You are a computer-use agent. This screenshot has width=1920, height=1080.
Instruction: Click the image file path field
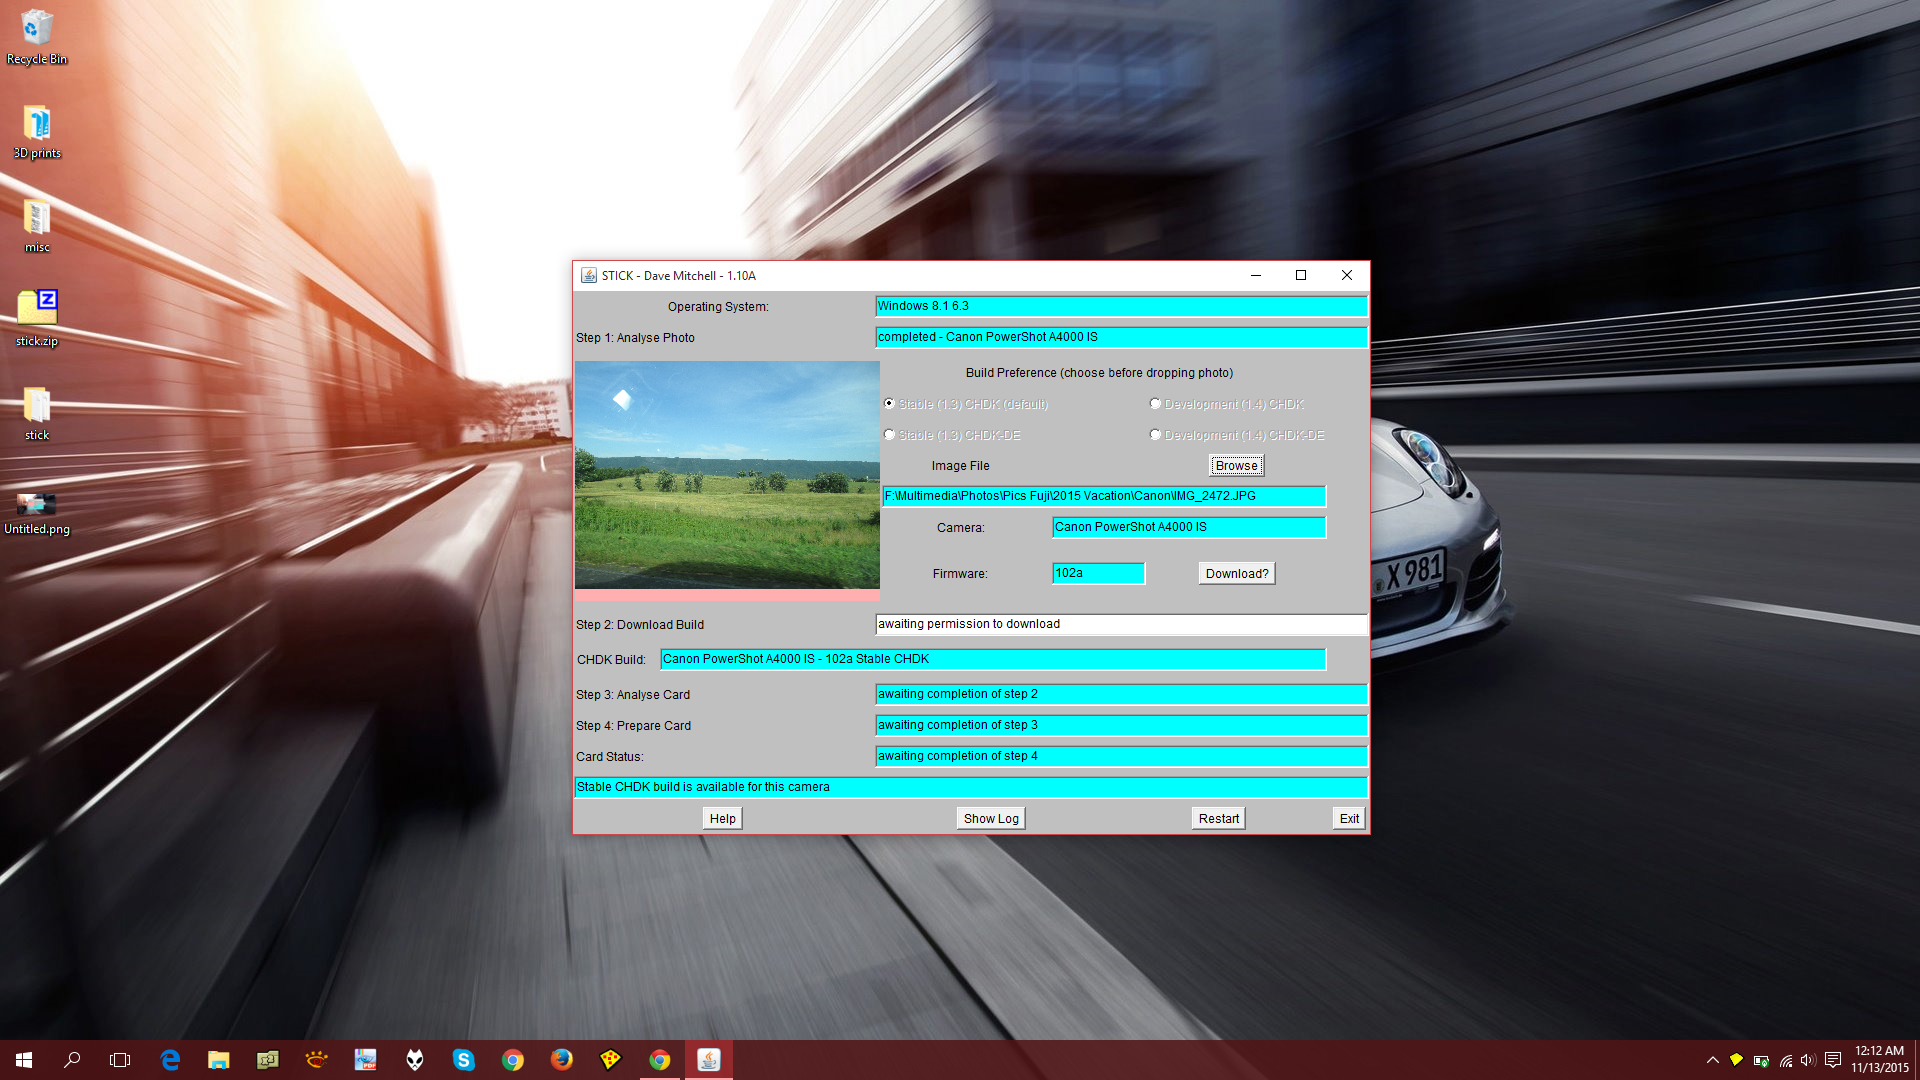coord(1104,496)
